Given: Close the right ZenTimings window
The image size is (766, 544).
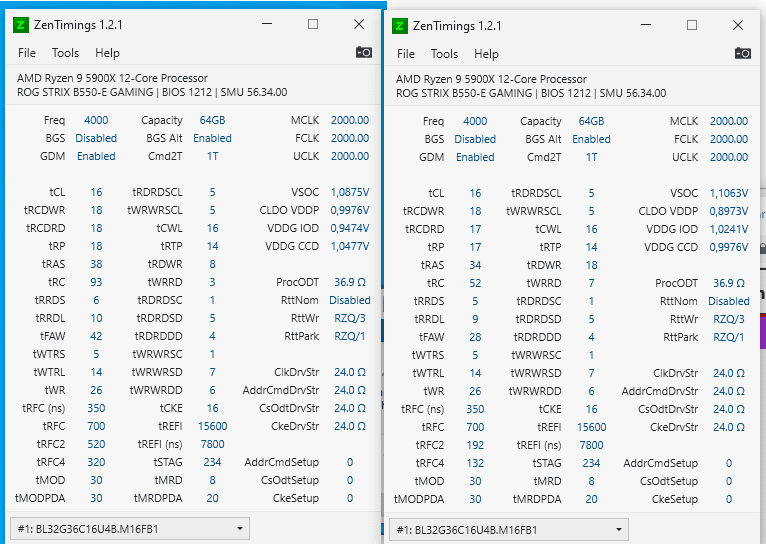Looking at the screenshot, I should pyautogui.click(x=738, y=25).
